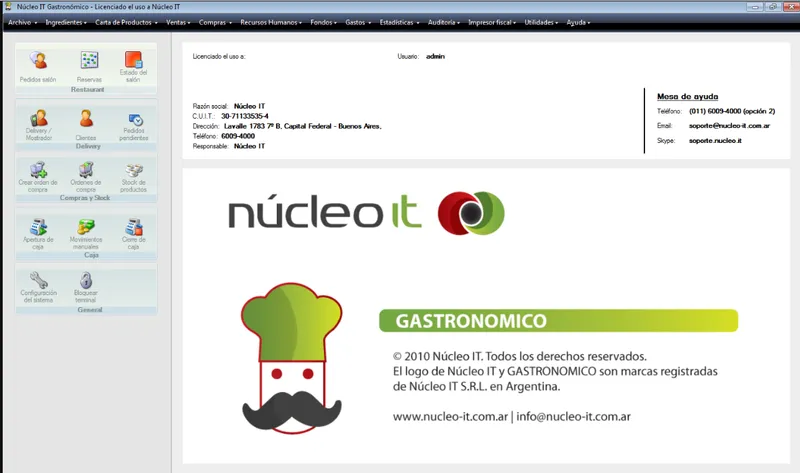Click the soporte.nucleo.it Skype name
The image size is (800, 473).
tap(715, 140)
